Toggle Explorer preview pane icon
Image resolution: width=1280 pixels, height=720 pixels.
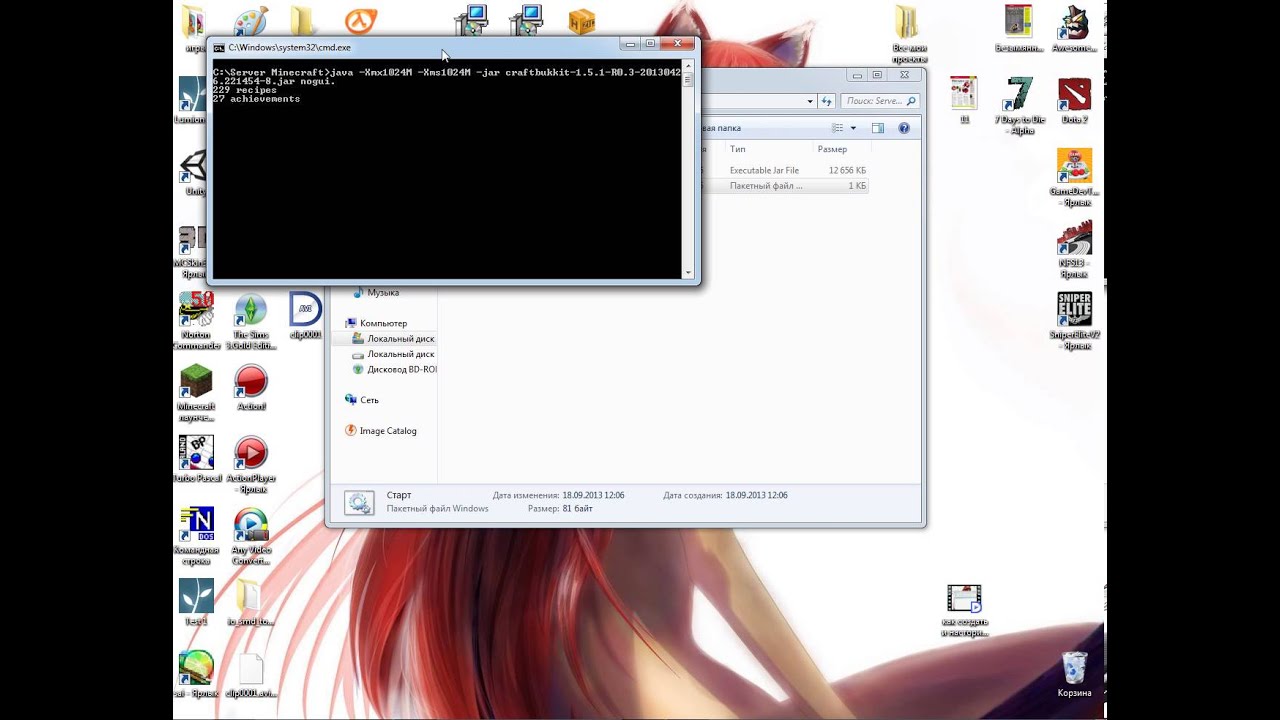pyautogui.click(x=877, y=128)
